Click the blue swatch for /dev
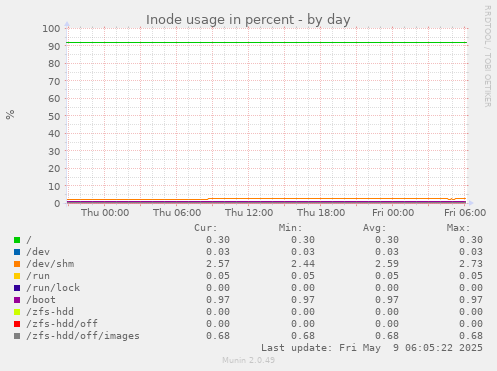497x371 pixels. pos(17,252)
